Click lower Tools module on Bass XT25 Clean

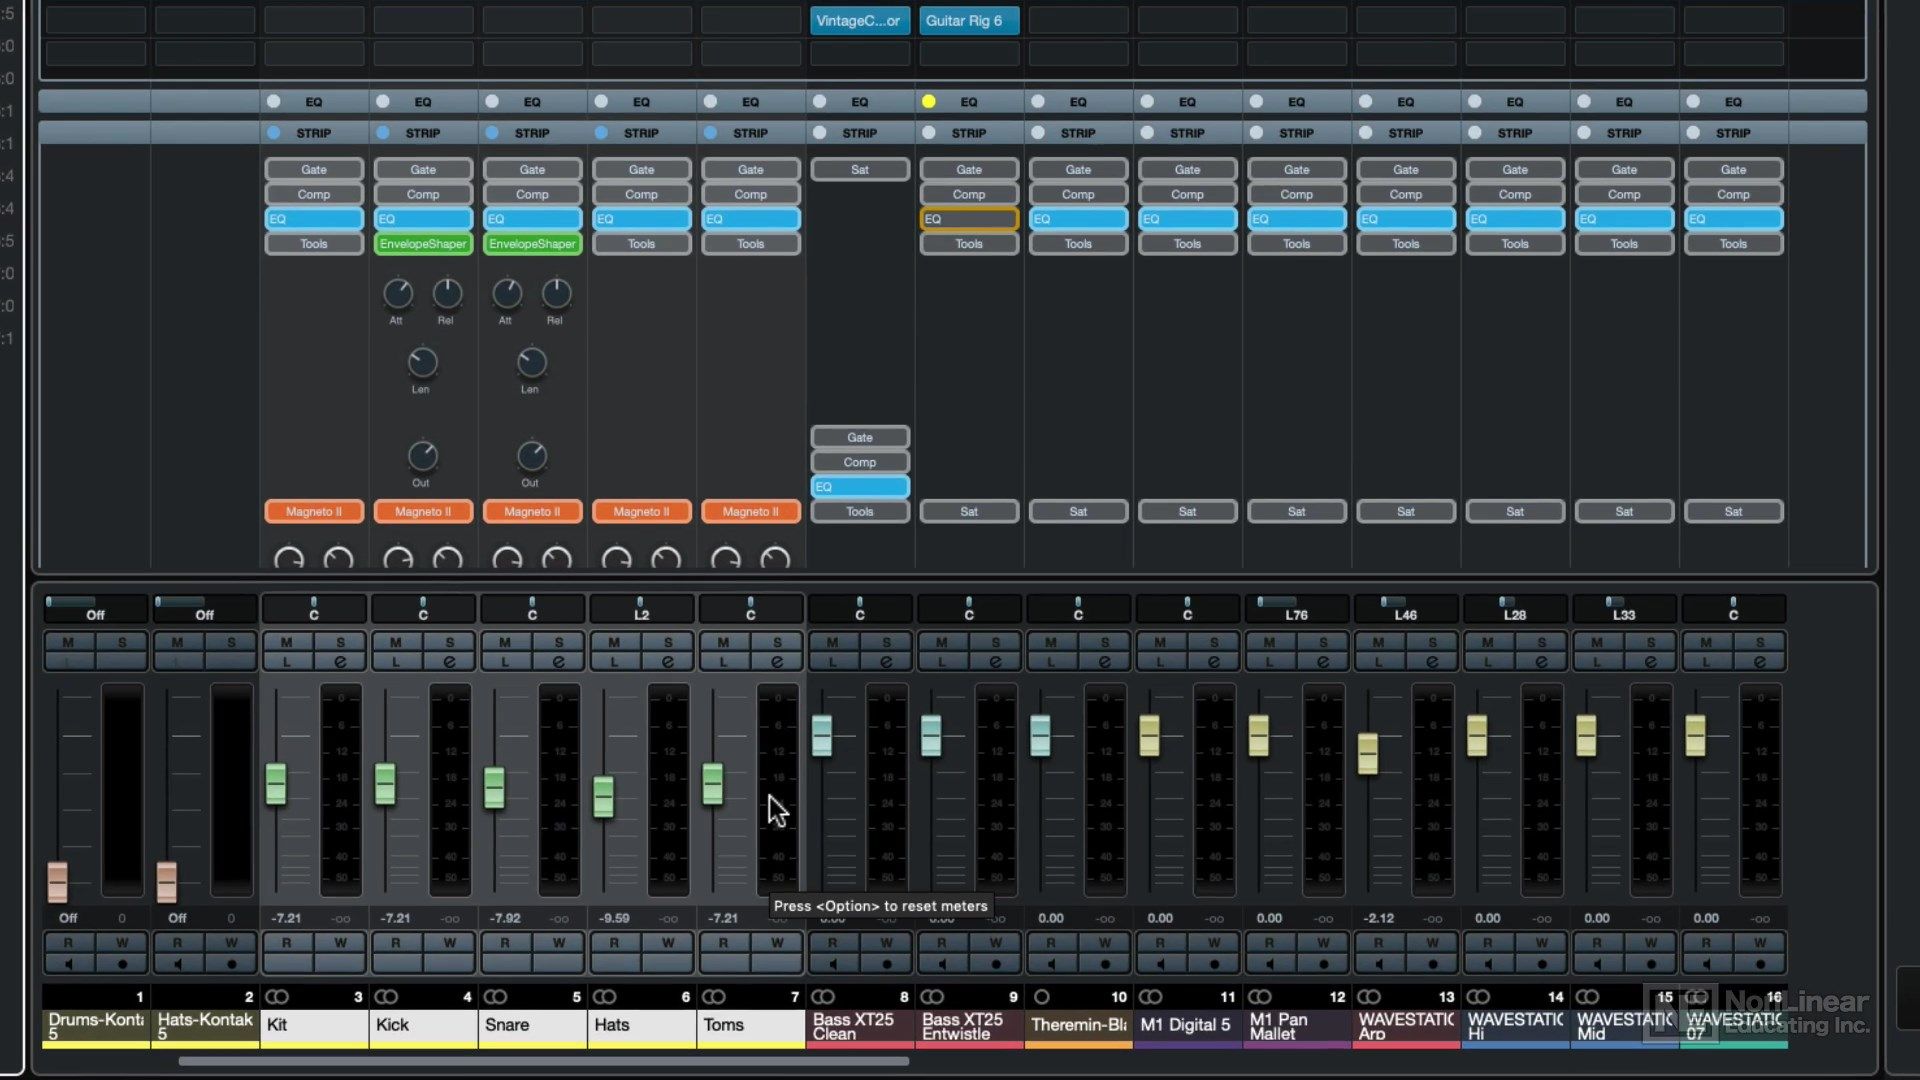(860, 511)
